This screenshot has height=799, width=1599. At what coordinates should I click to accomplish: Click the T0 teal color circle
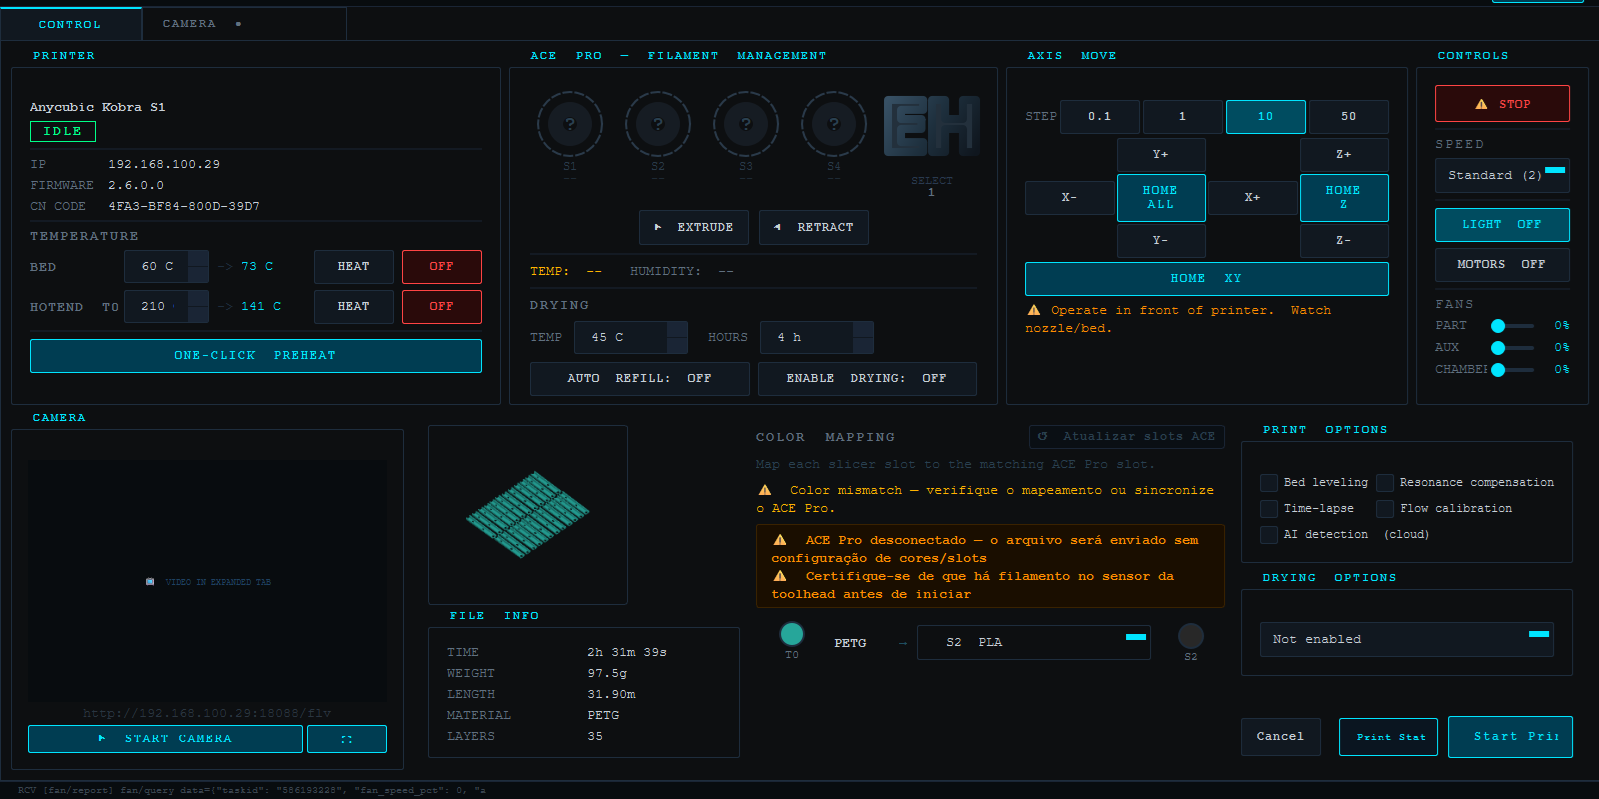coord(792,634)
